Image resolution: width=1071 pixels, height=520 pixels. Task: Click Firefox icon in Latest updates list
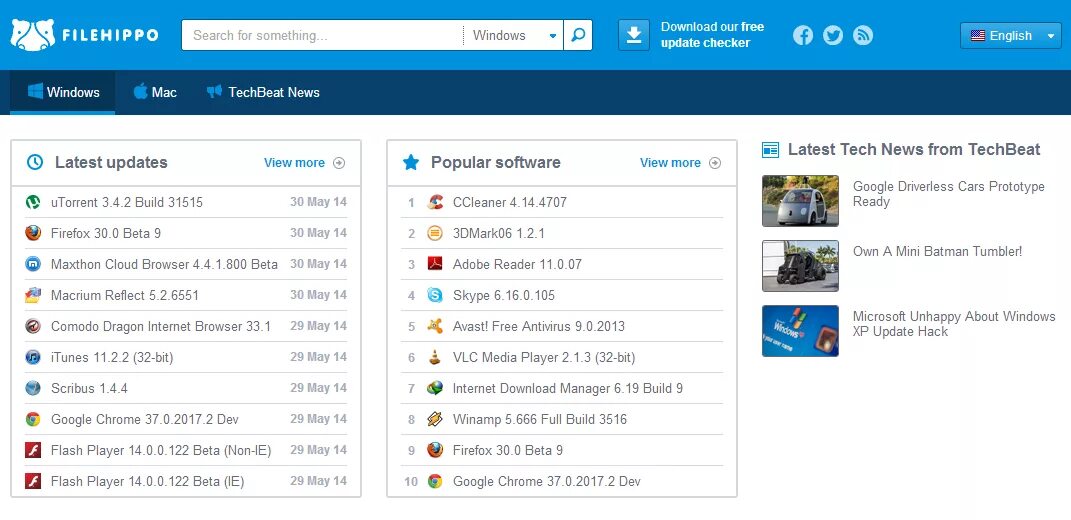click(33, 233)
